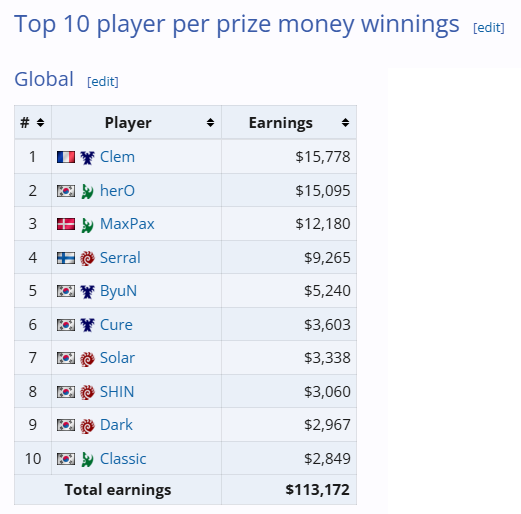521x514 pixels.
Task: Open Clem's player page
Action: (117, 157)
